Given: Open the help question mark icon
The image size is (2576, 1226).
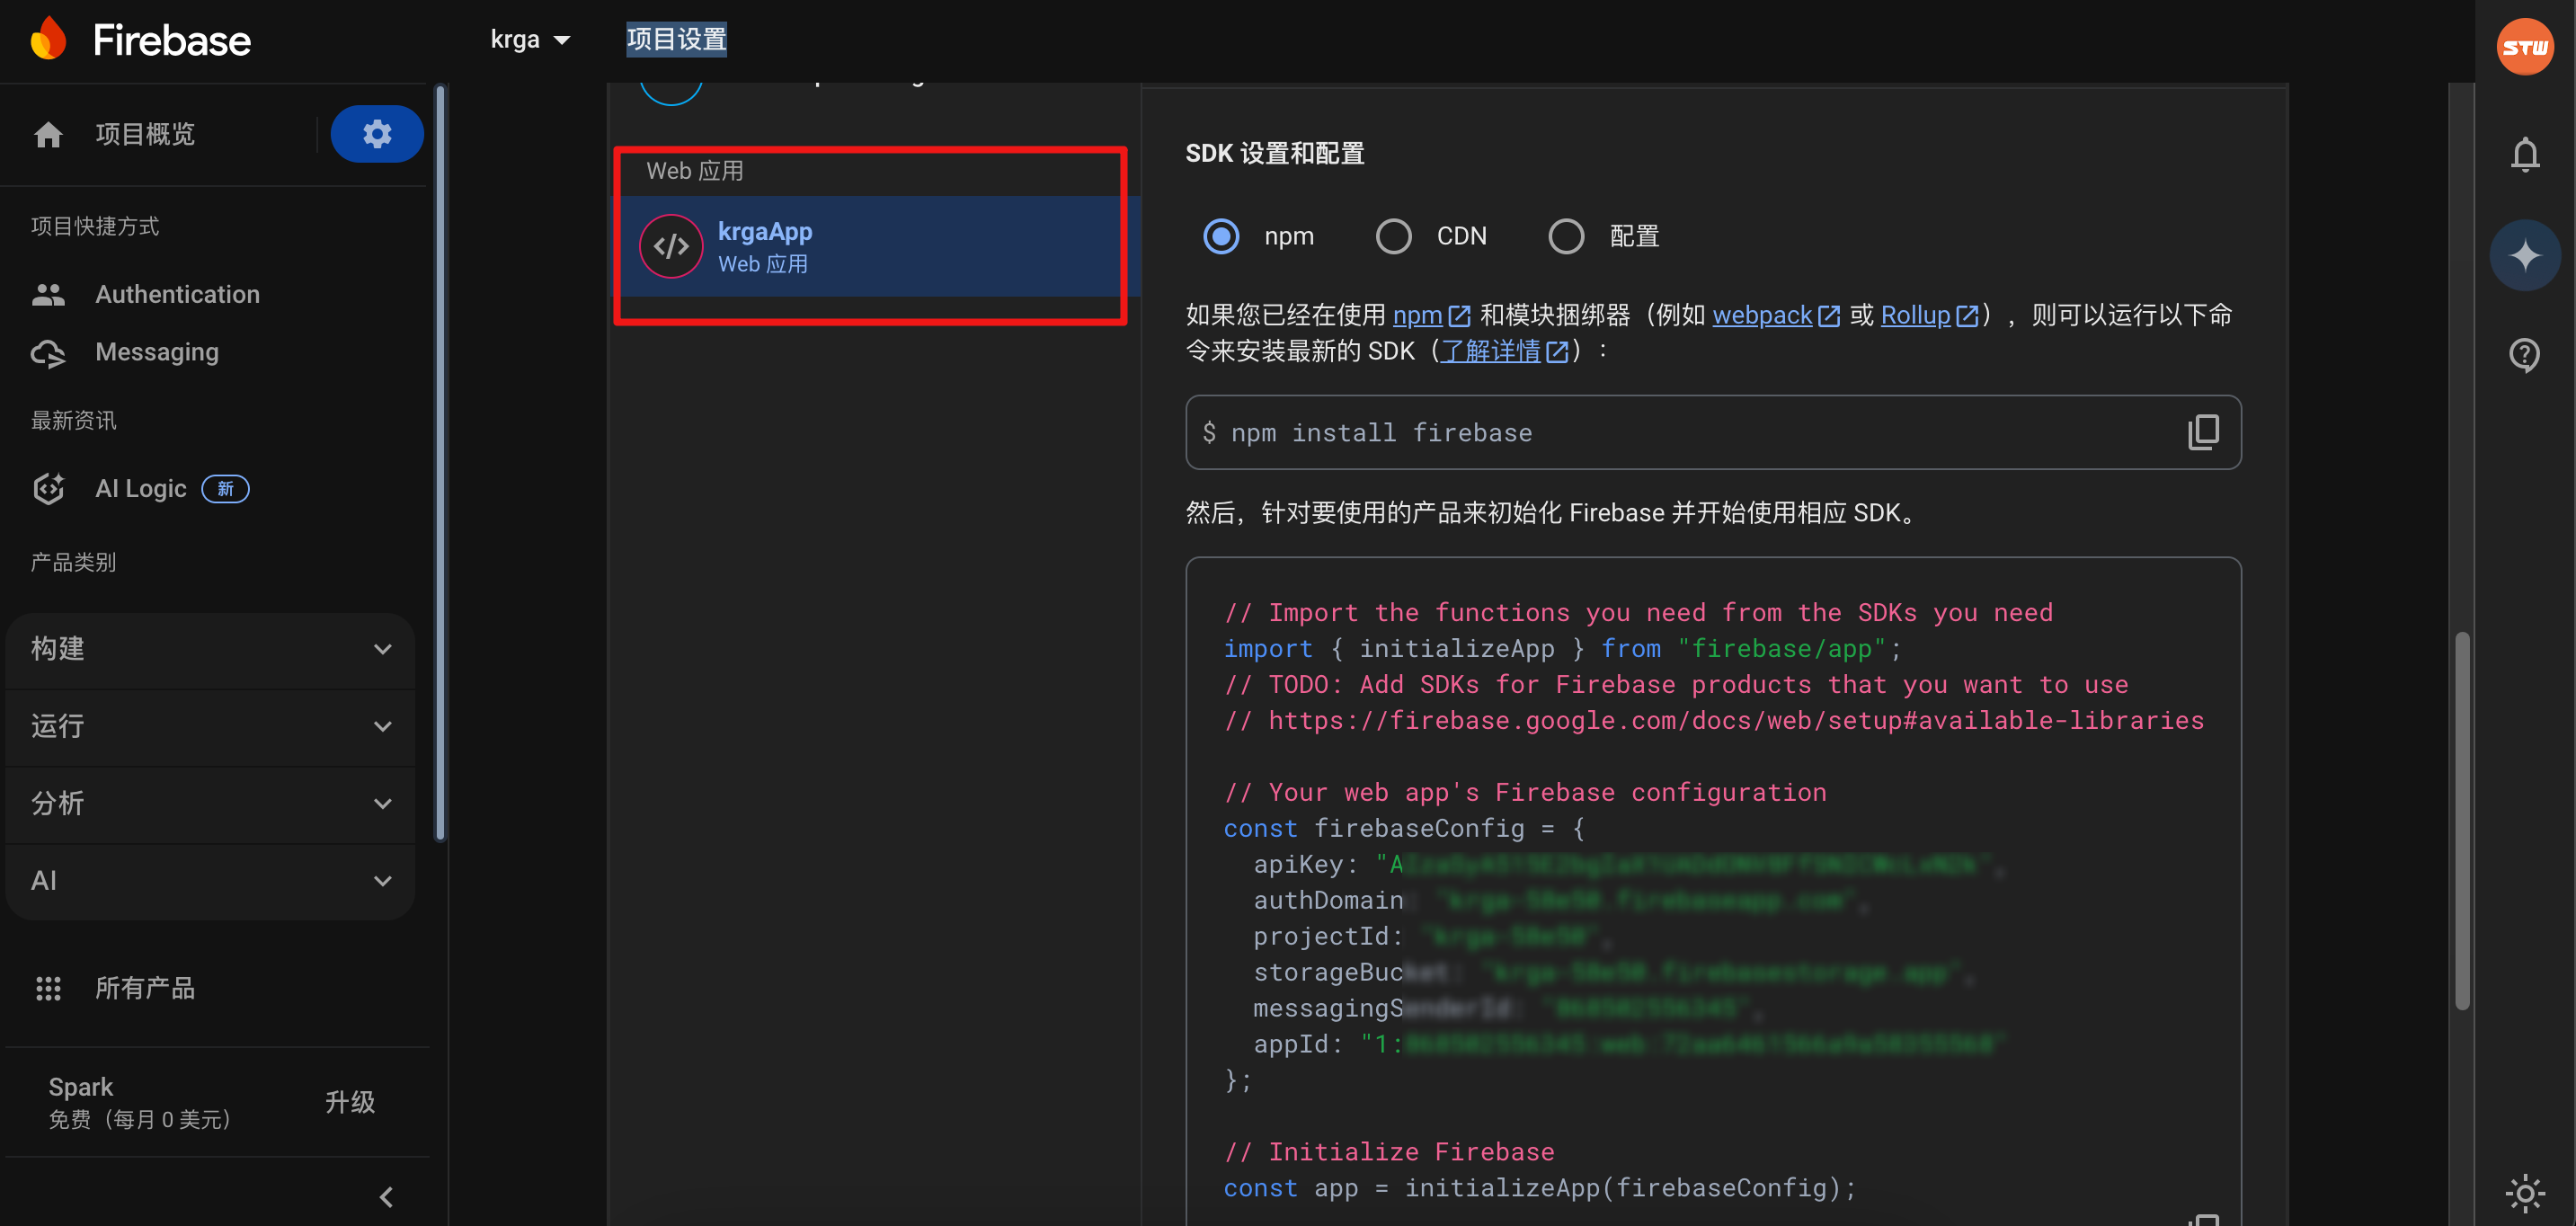Looking at the screenshot, I should coord(2525,354).
